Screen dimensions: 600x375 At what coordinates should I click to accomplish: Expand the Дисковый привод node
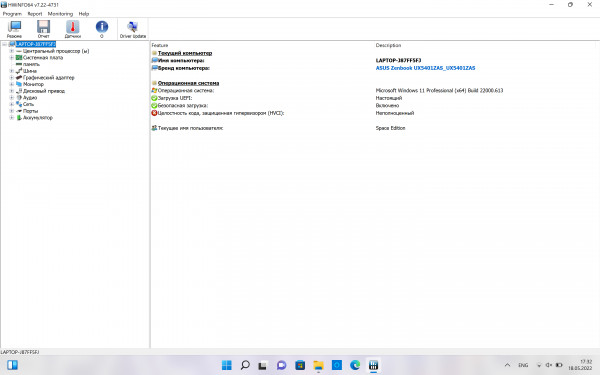coord(11,91)
